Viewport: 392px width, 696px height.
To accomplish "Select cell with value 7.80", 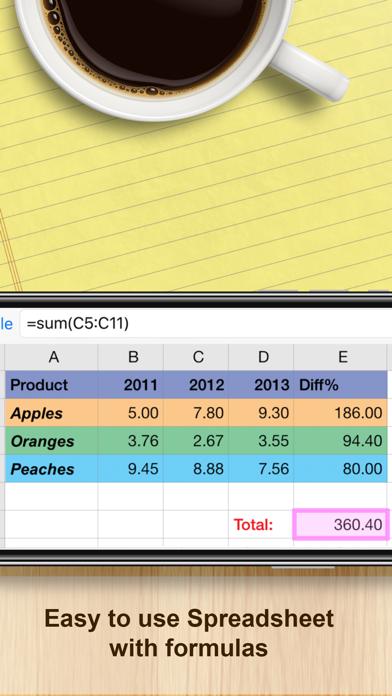I will point(196,413).
